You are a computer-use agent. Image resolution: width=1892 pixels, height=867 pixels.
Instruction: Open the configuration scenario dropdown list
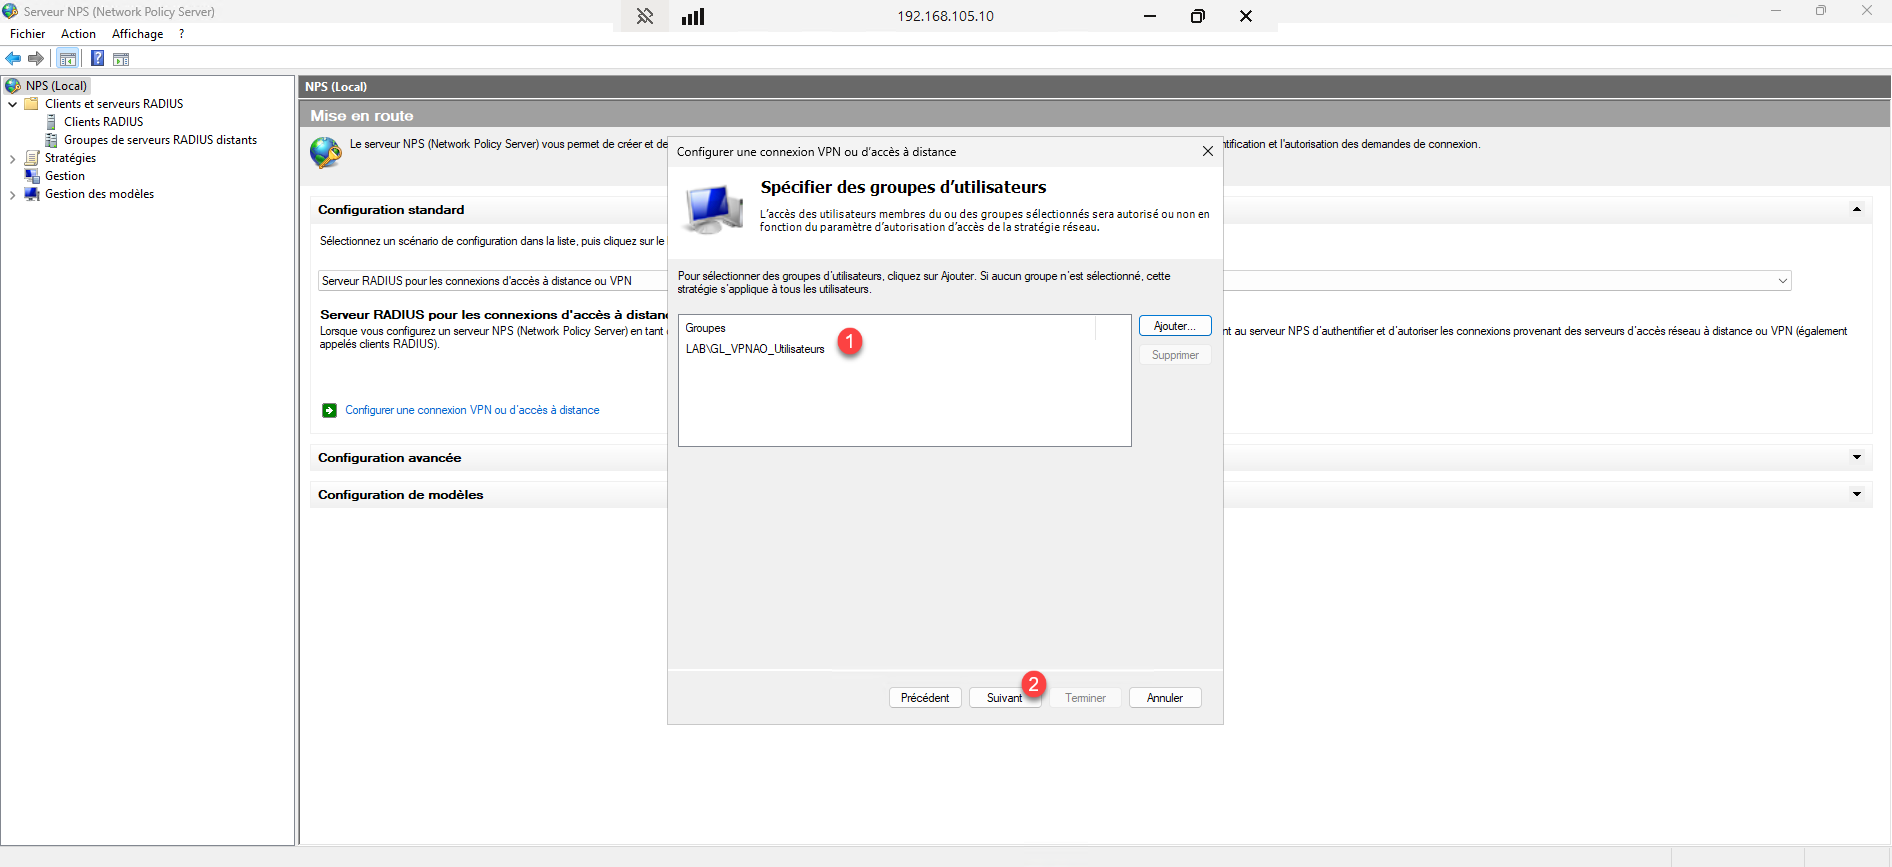tap(1782, 281)
